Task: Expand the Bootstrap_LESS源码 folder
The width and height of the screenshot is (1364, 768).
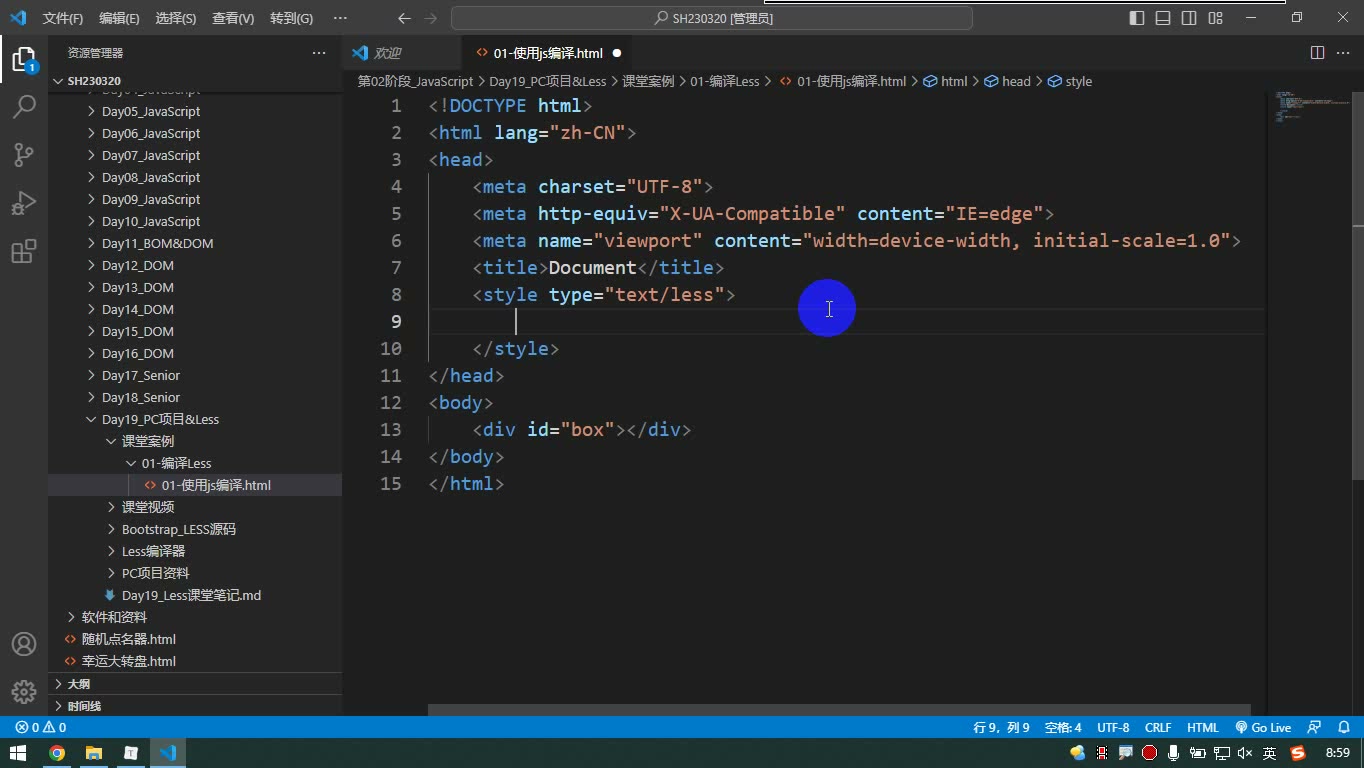Action: (195, 529)
